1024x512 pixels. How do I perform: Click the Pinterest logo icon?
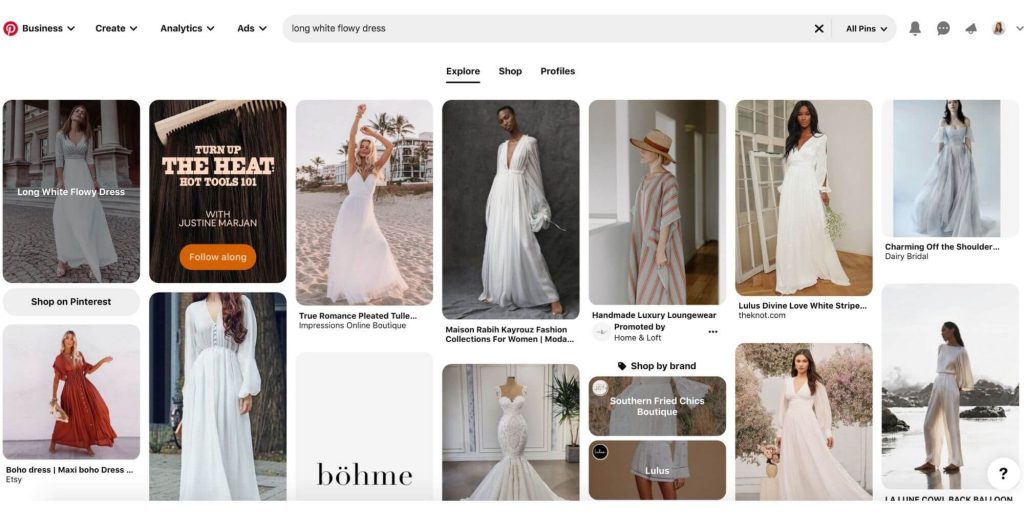tap(10, 29)
